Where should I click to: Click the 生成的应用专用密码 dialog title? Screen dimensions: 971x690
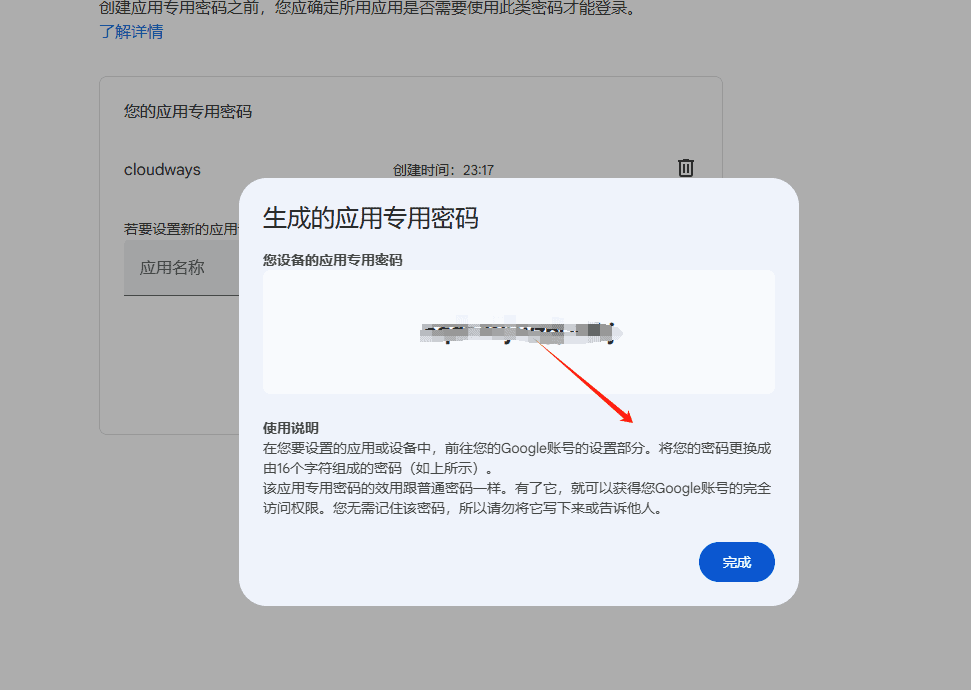tap(370, 218)
